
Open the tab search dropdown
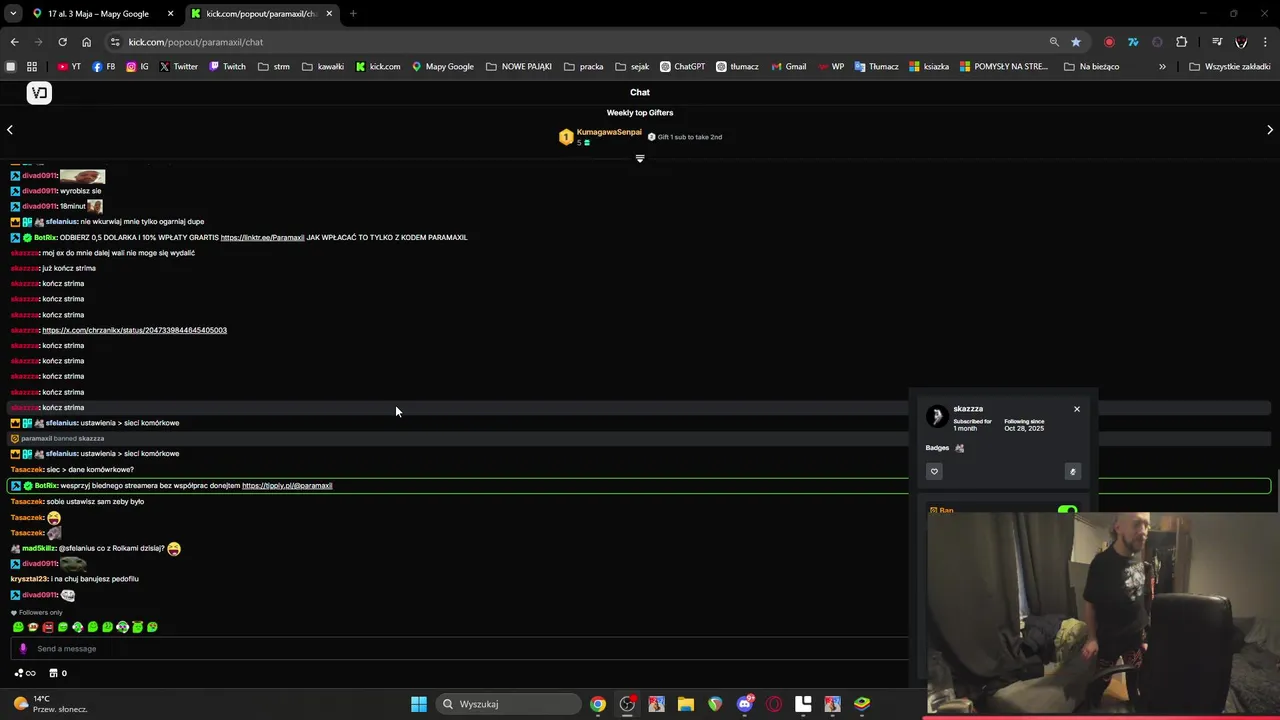tap(13, 14)
